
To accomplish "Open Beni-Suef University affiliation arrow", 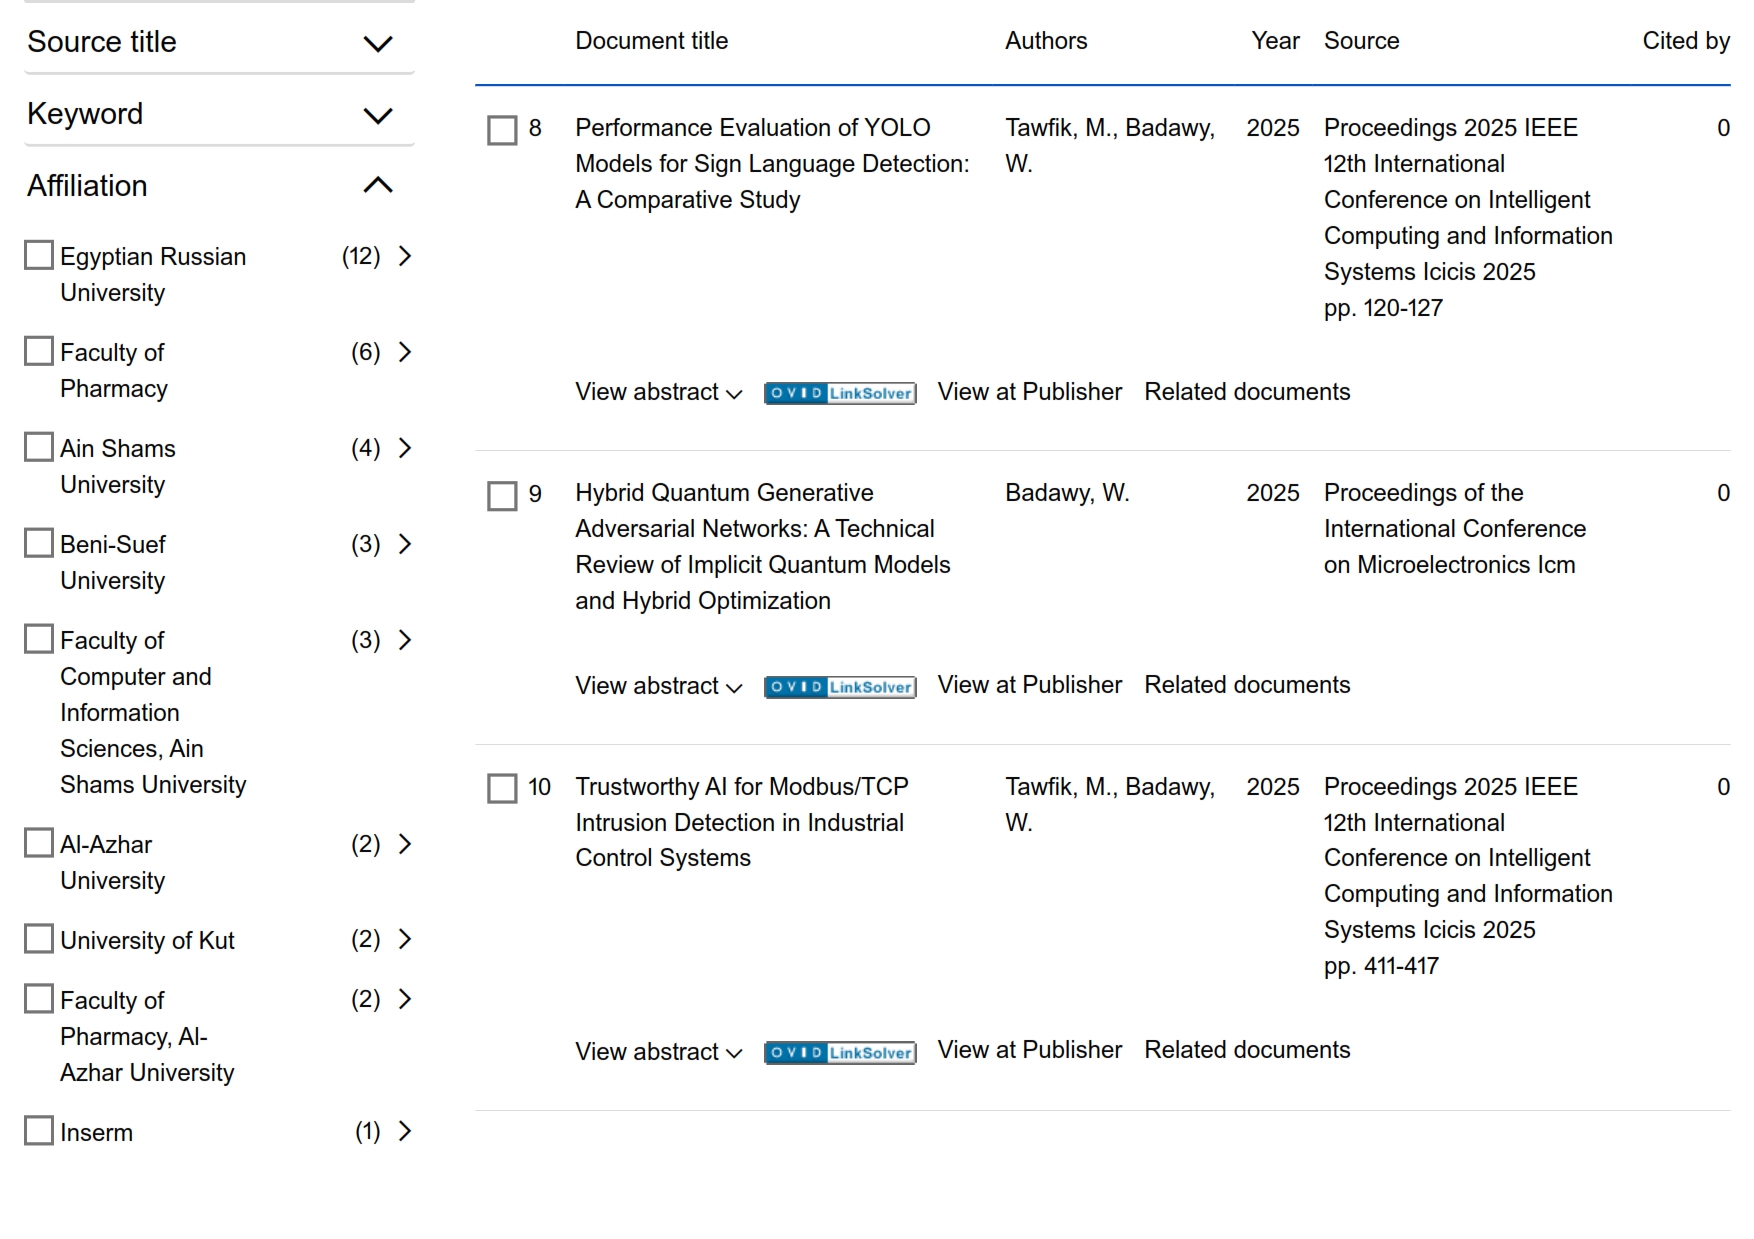I will 405,544.
